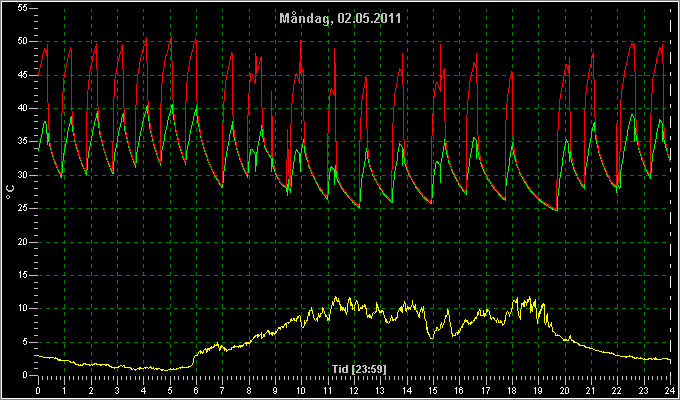
Task: Click hour 24 on the time axis
Action: click(670, 390)
